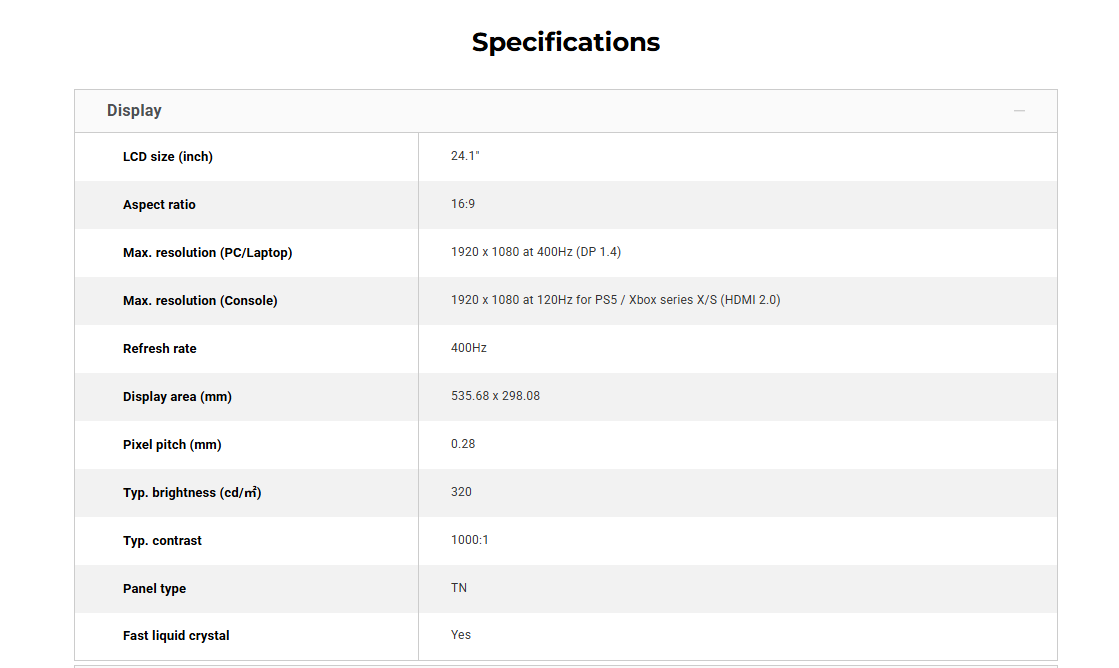Collapse the Display section with minus icon

click(x=1019, y=111)
